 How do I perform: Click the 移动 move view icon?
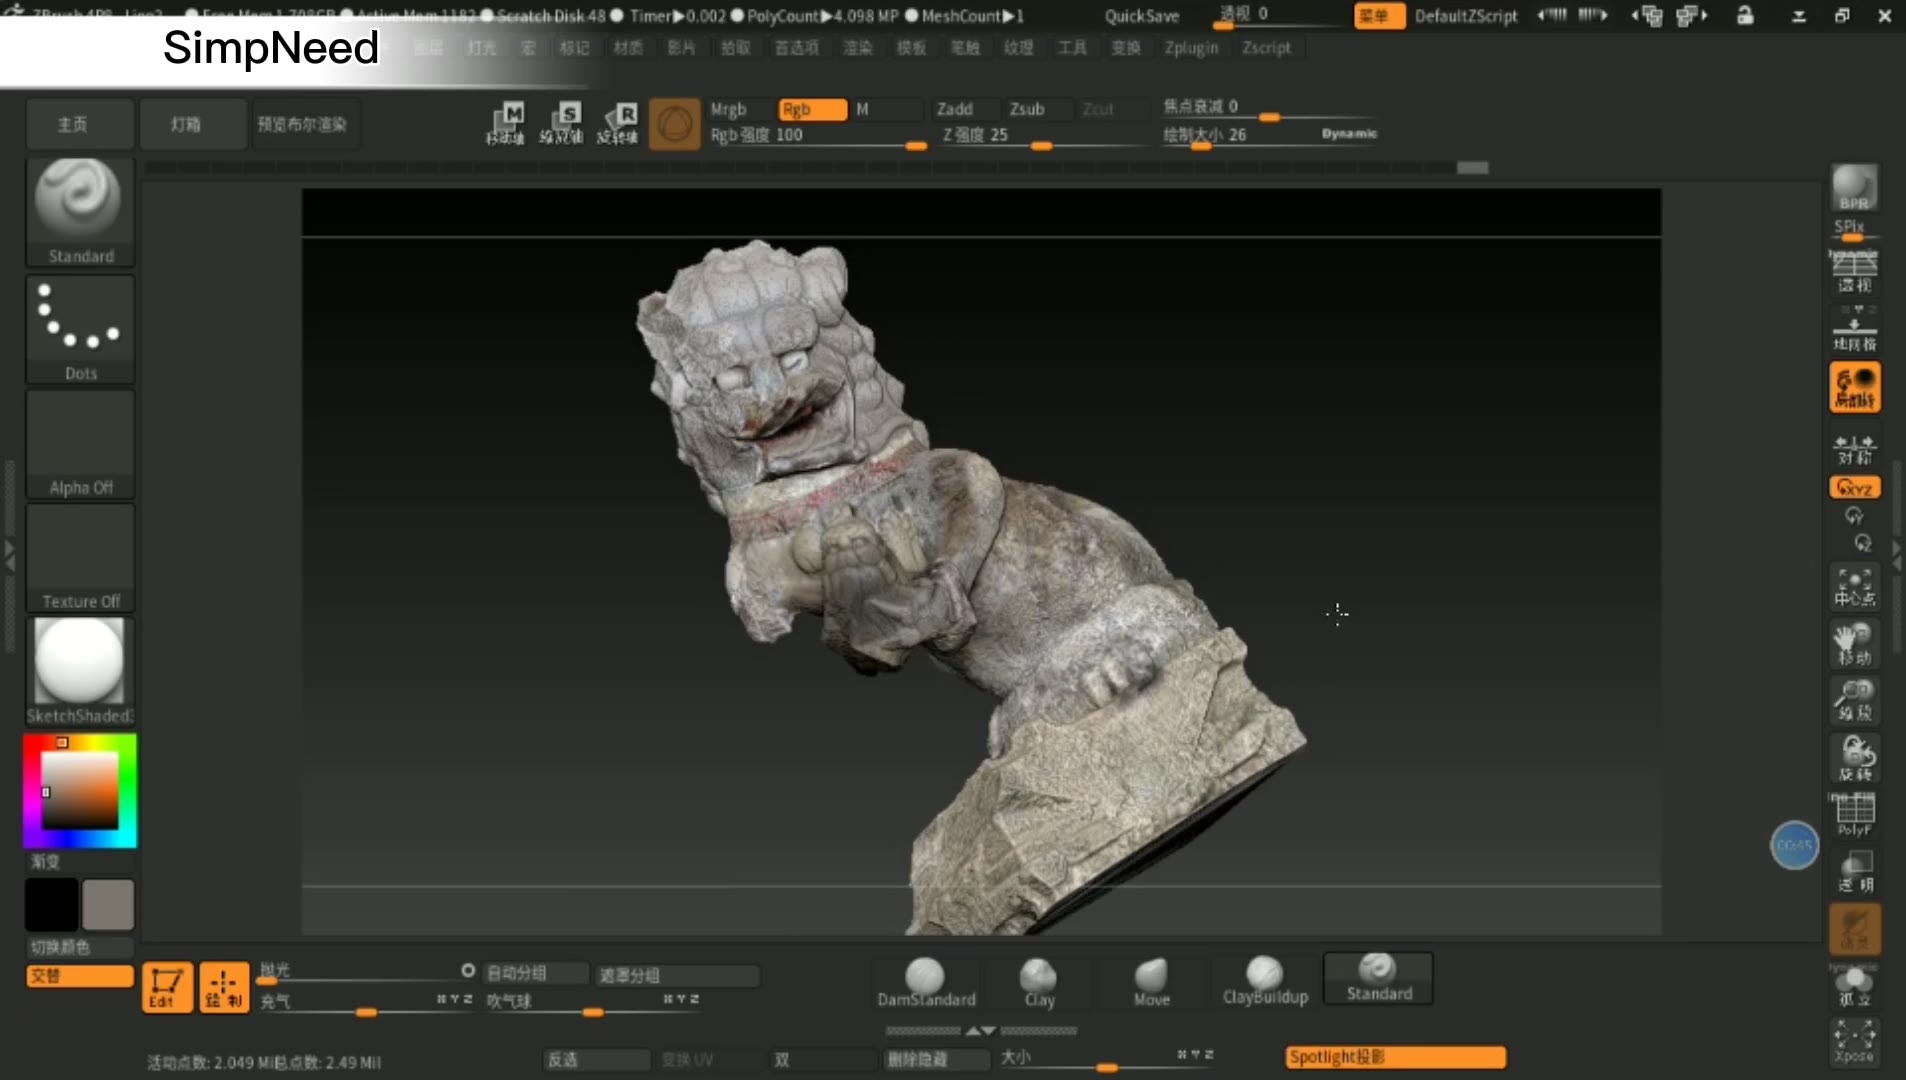[x=1854, y=645]
